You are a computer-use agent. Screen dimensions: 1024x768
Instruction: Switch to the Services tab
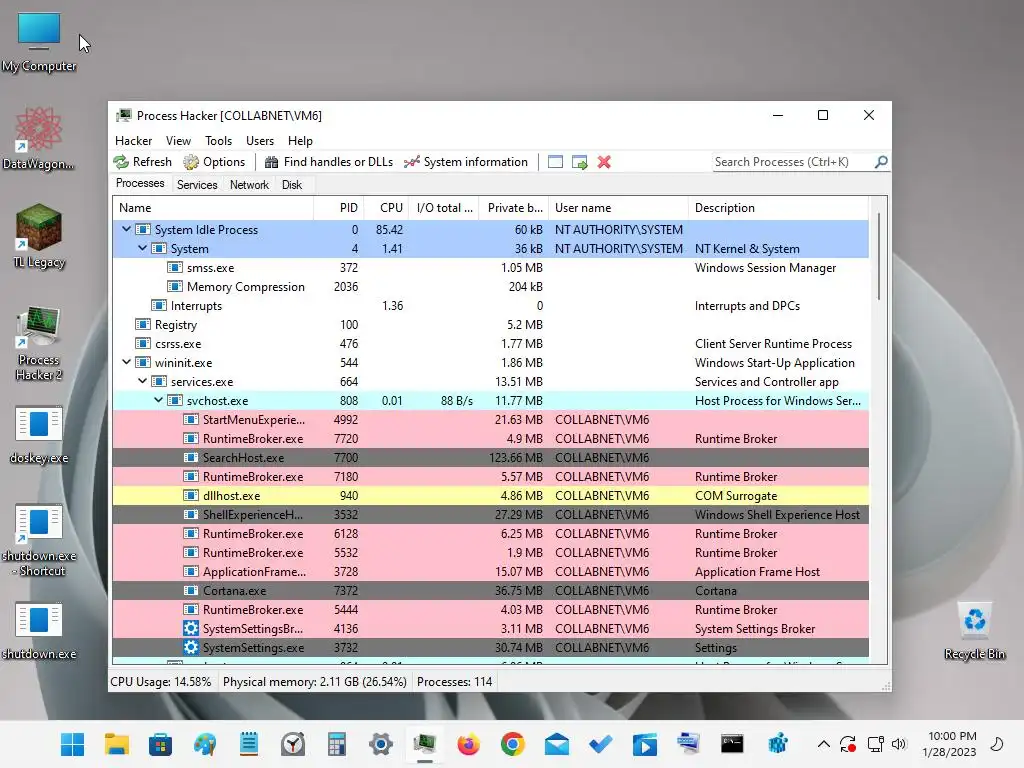tap(197, 185)
